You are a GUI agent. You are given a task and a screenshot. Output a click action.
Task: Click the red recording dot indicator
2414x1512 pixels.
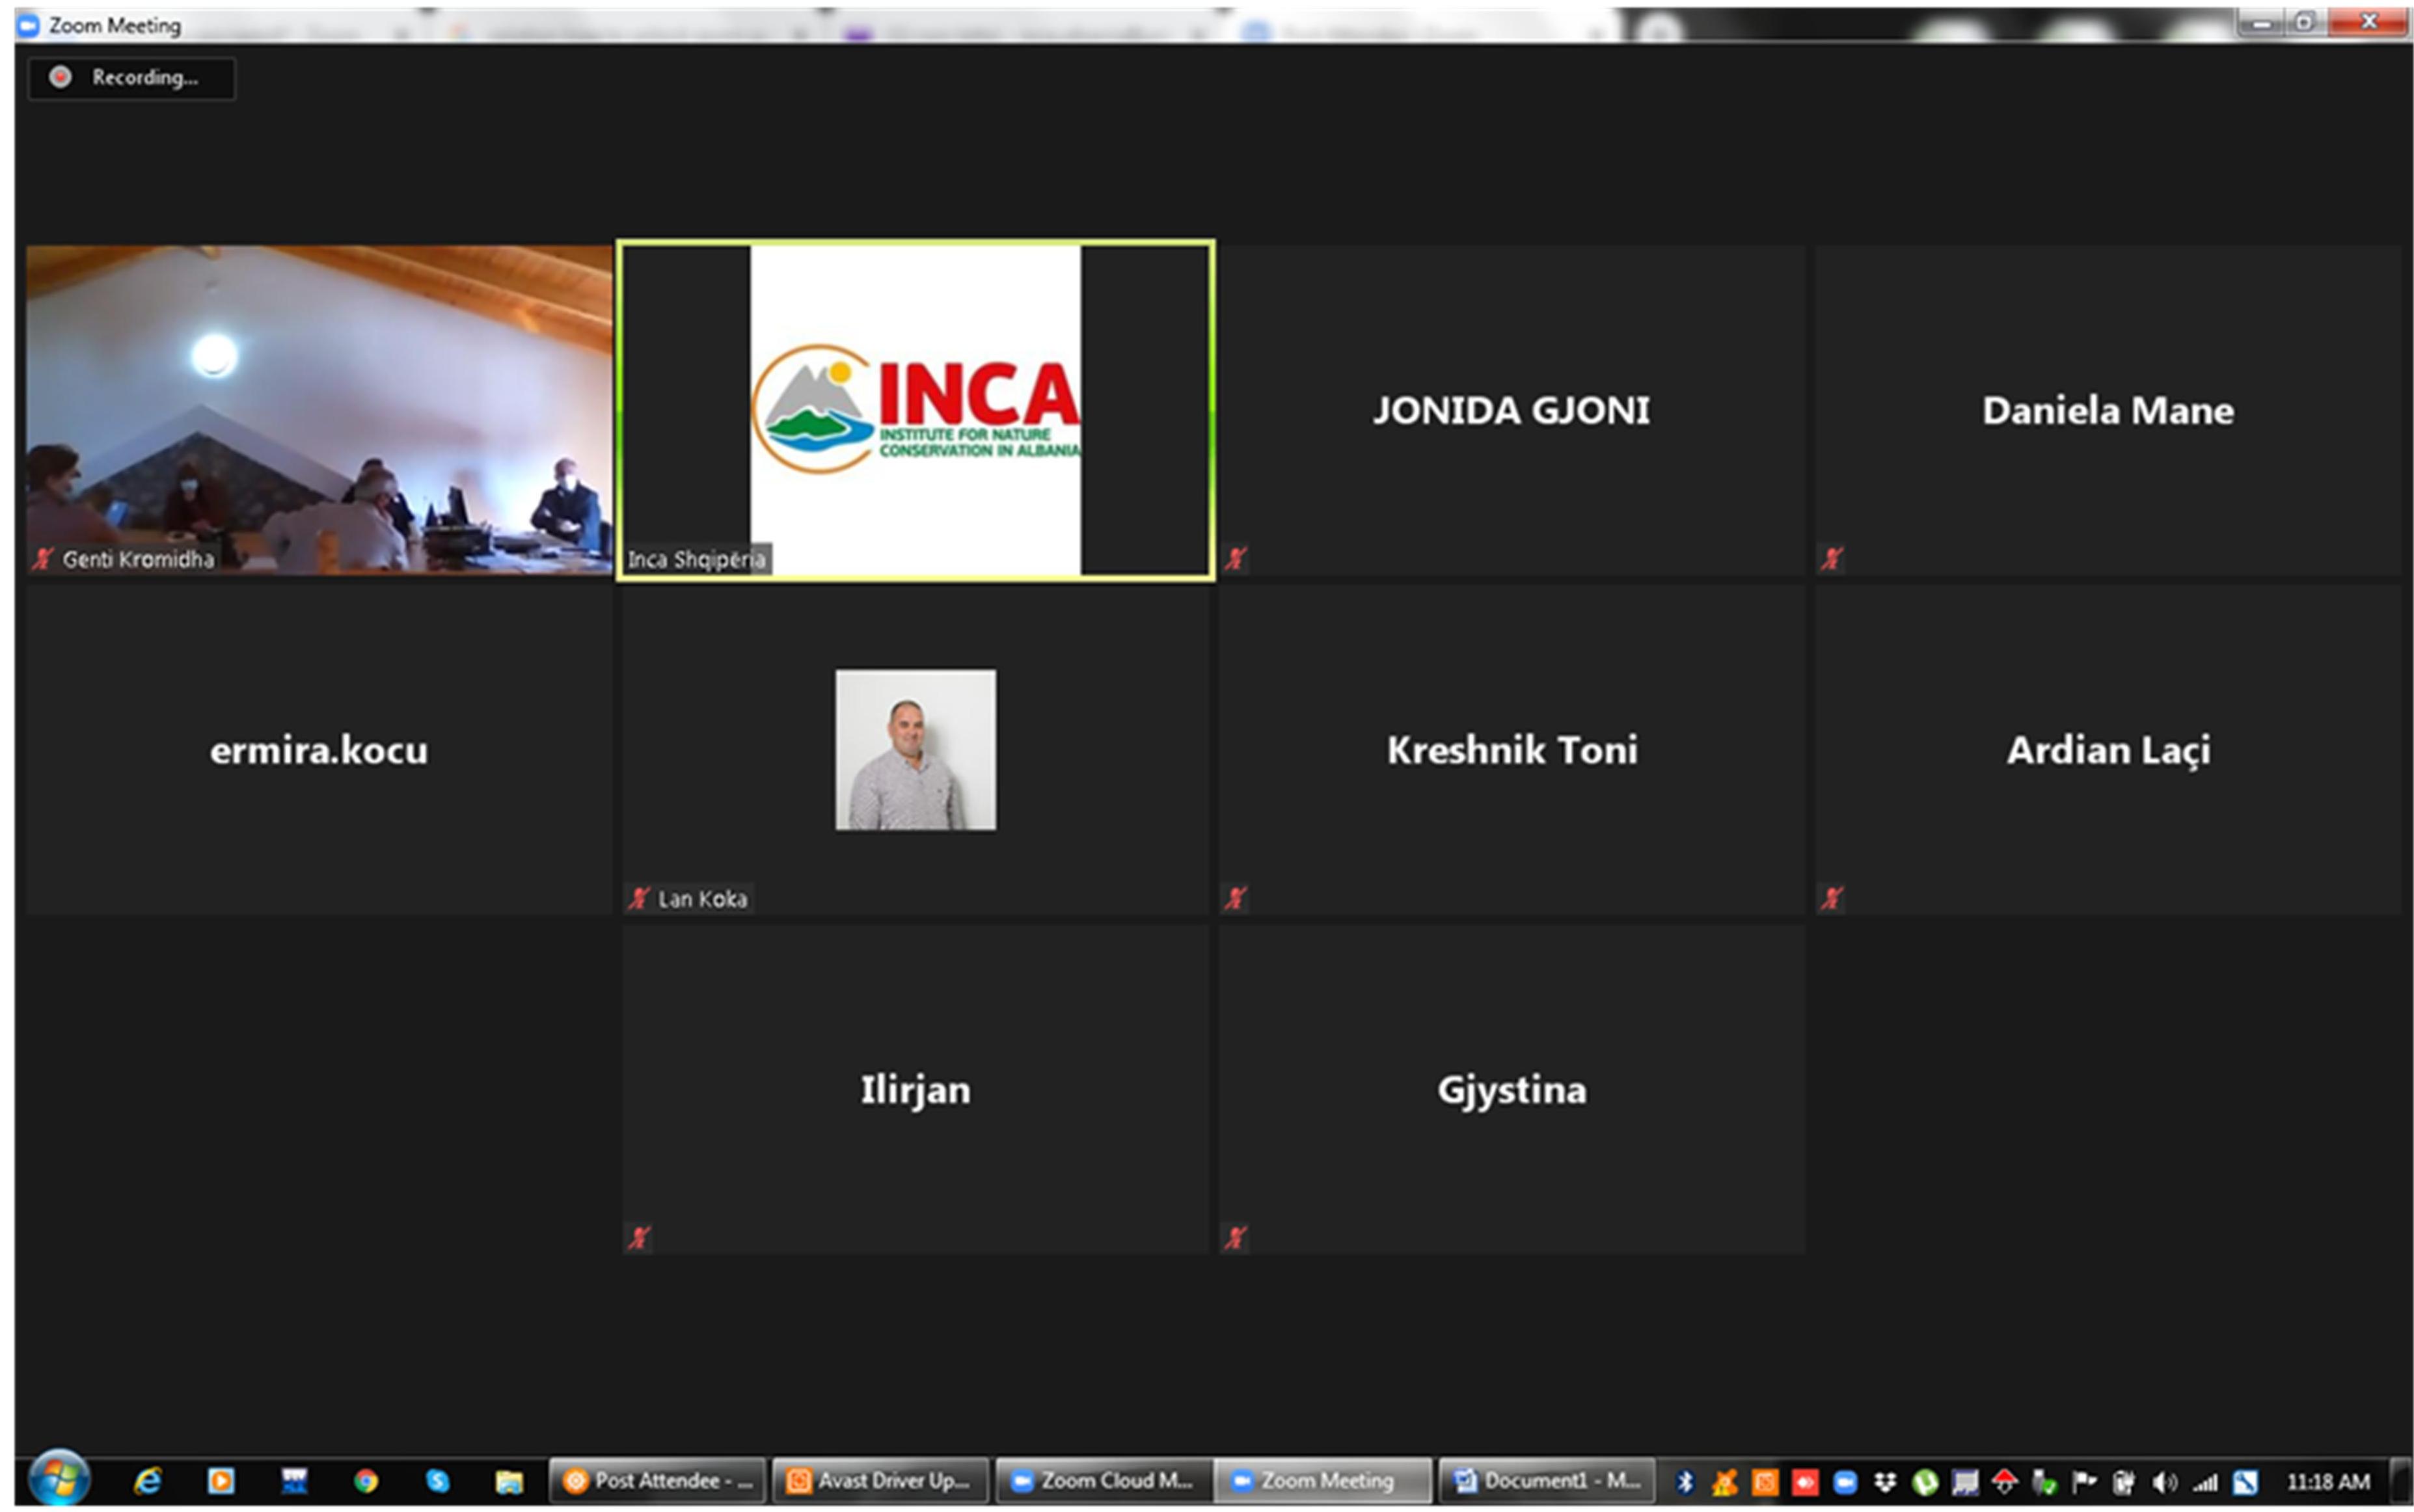(60, 77)
